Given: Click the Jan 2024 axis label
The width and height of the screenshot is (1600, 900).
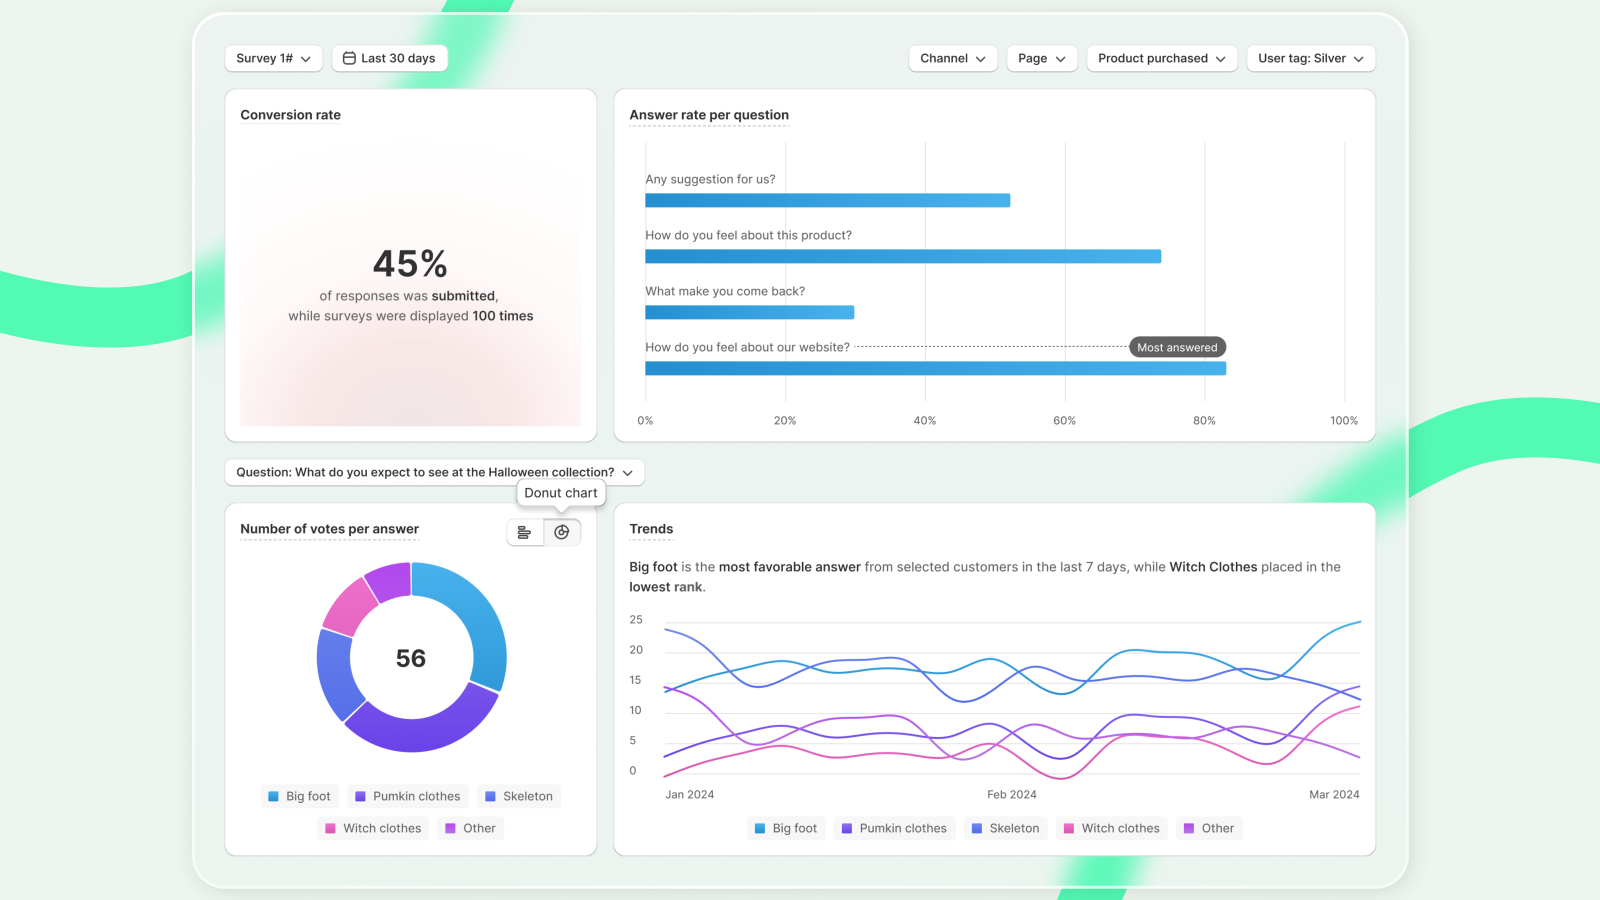Looking at the screenshot, I should coord(690,795).
